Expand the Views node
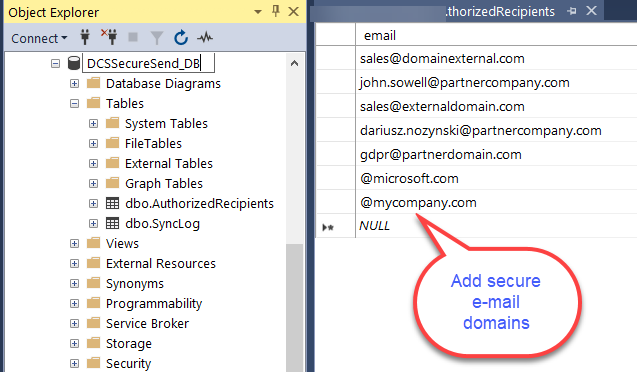 tap(74, 243)
